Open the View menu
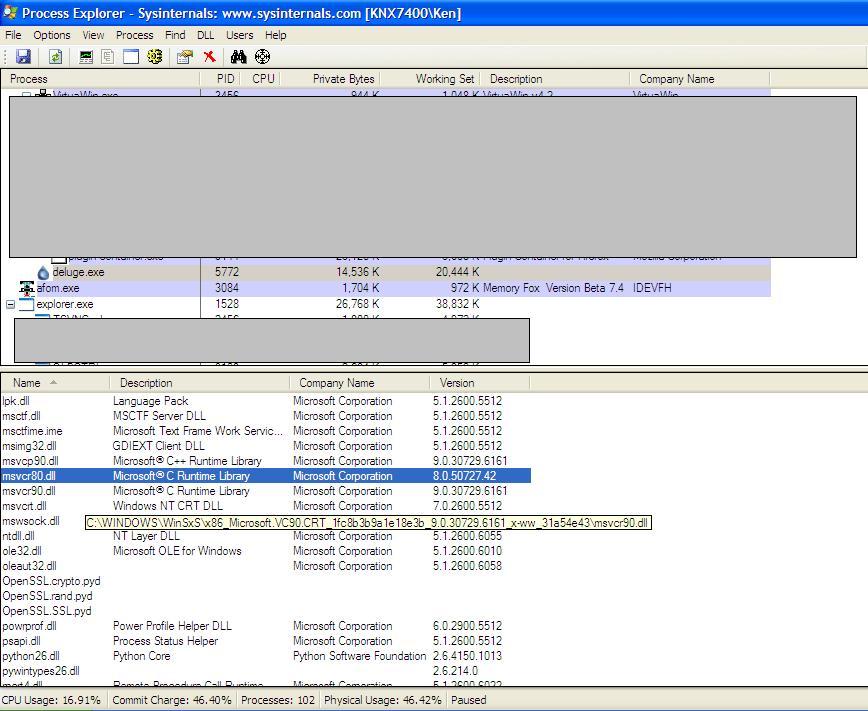 [x=93, y=35]
